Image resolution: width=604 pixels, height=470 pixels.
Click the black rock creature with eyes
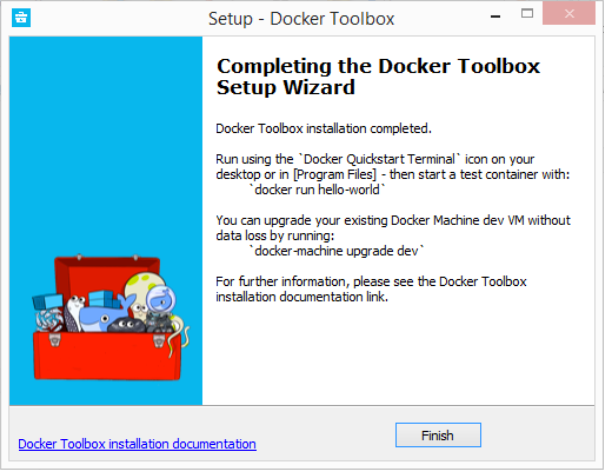[126, 325]
